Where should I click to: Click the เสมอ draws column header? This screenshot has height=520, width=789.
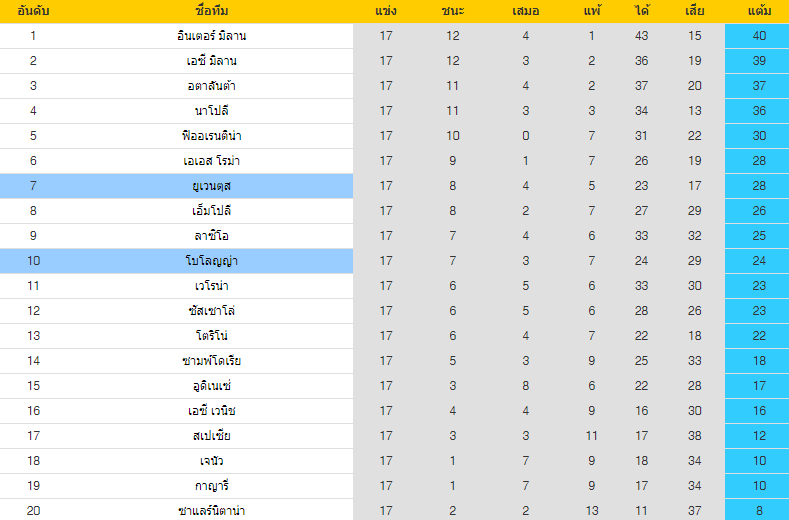click(x=525, y=11)
